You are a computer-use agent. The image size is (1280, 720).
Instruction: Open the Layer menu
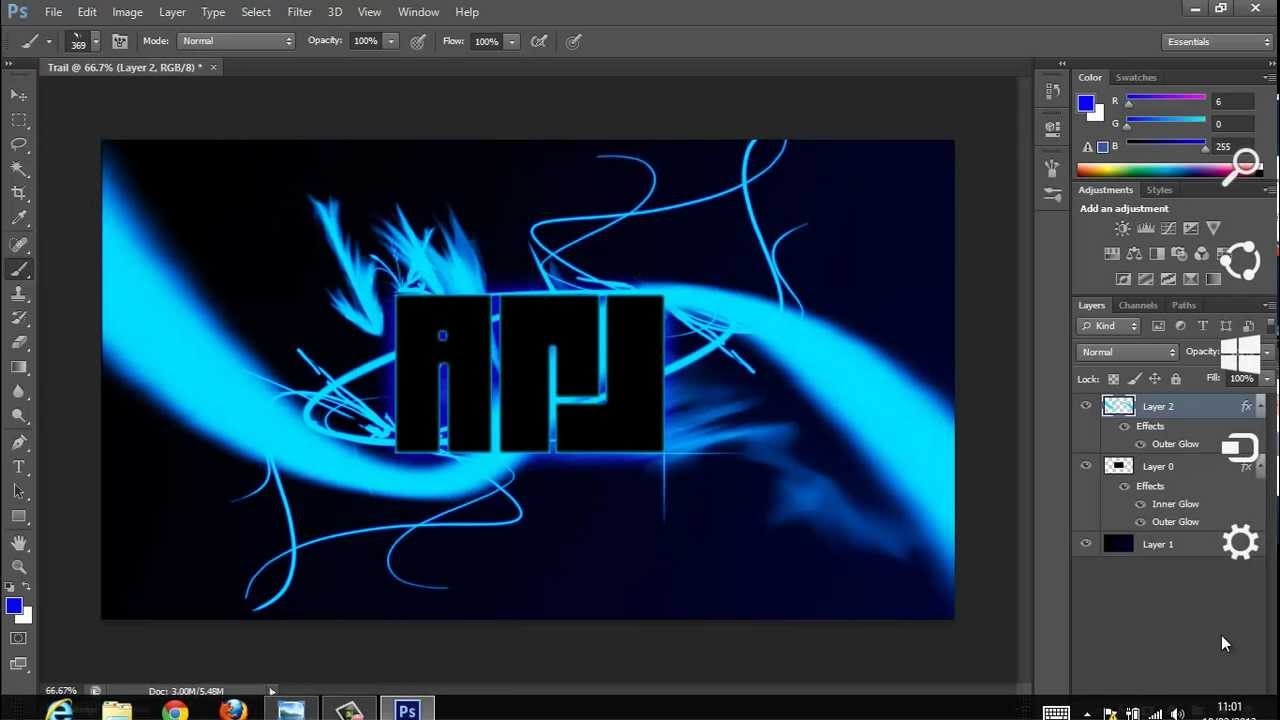click(172, 12)
